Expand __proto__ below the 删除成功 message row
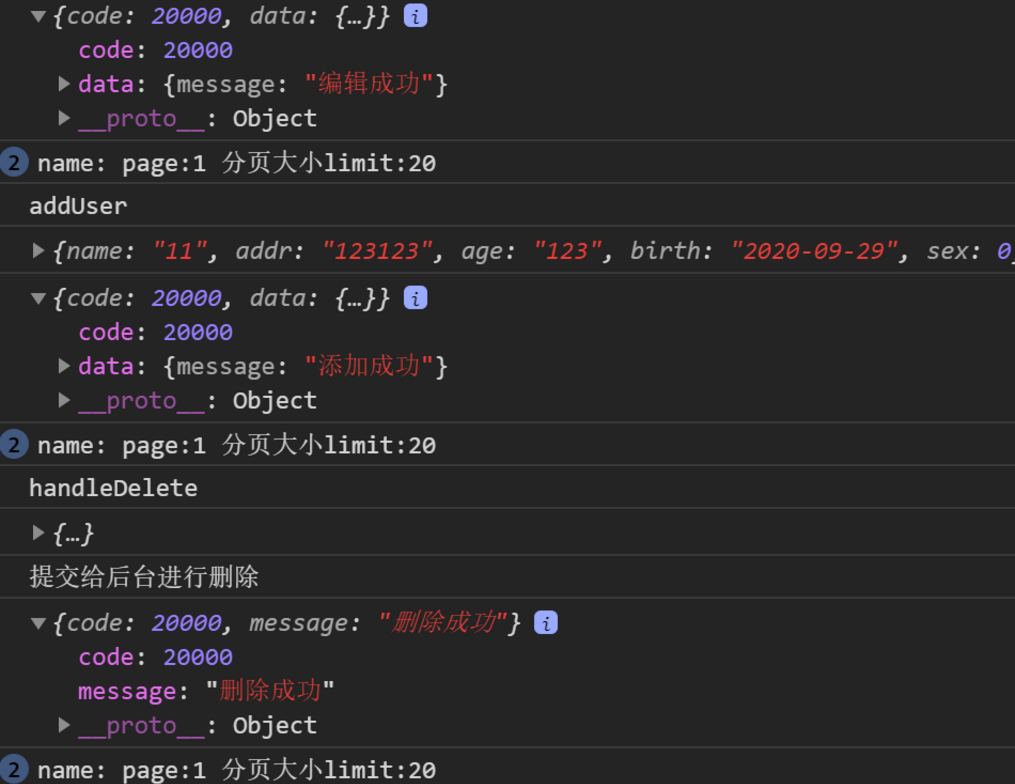The width and height of the screenshot is (1015, 784). tap(64, 725)
